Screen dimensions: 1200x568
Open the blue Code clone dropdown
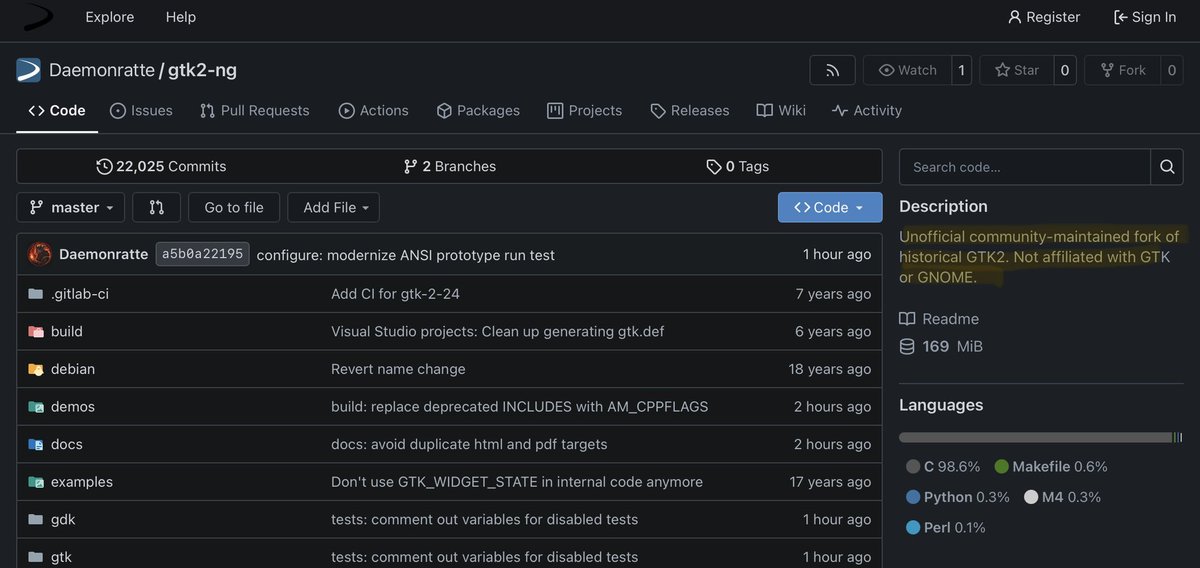830,207
